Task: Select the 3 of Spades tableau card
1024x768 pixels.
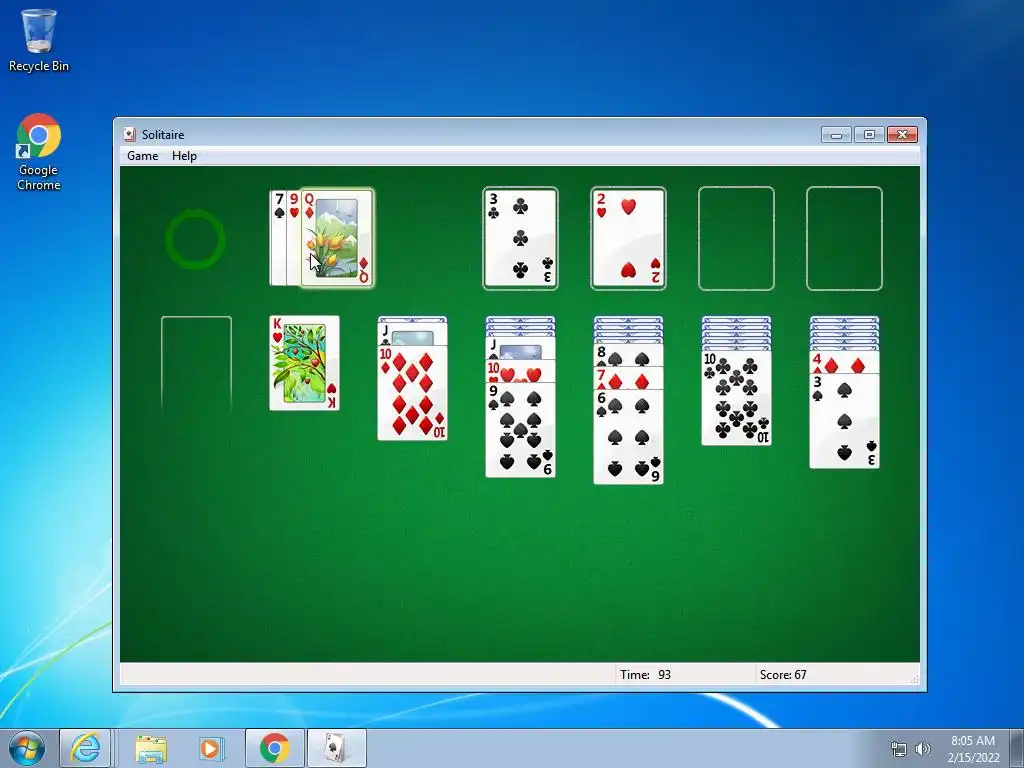Action: pos(844,421)
